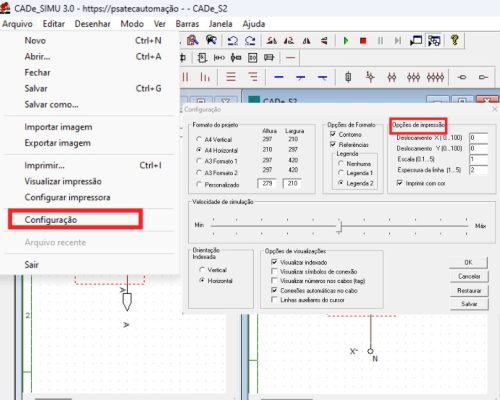Click the pause simulation icon
Viewport: 500px width, 400px height.
click(380, 41)
